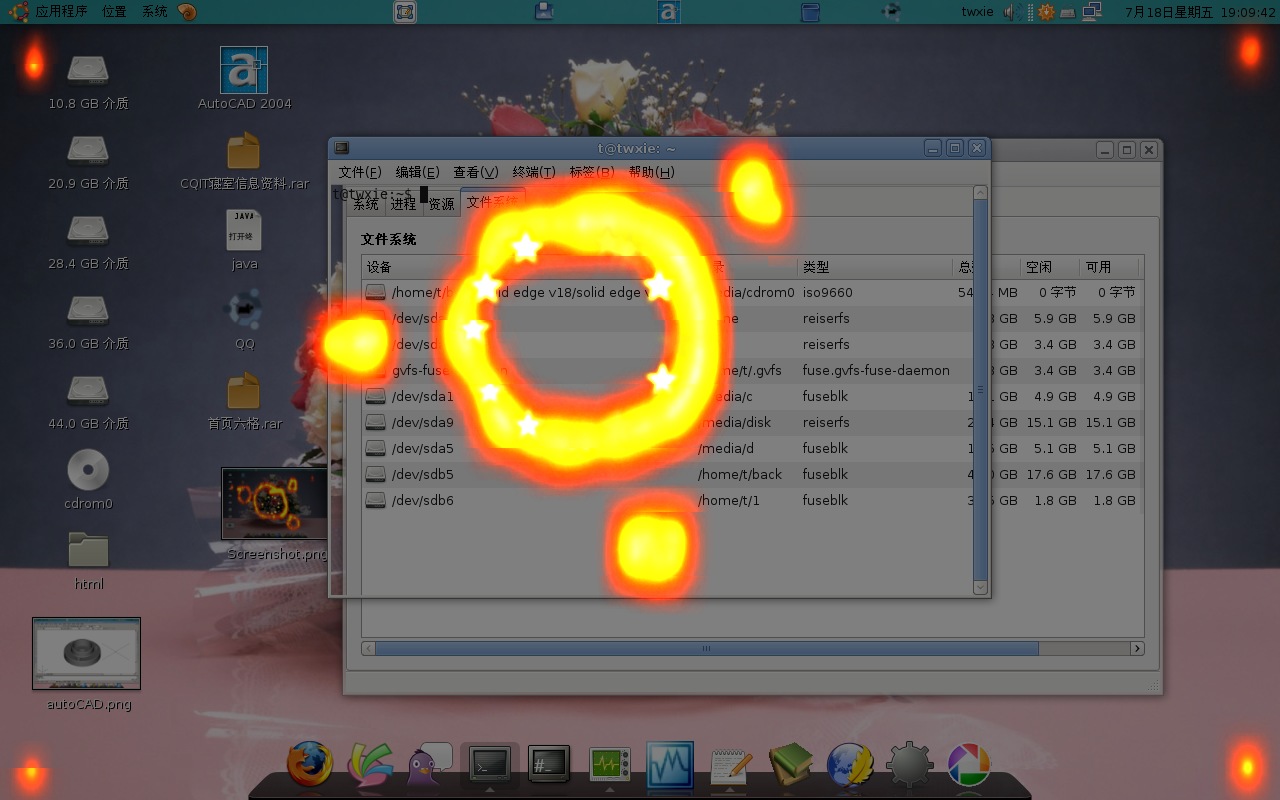Select the autoCAD.png thumbnail

[86, 653]
